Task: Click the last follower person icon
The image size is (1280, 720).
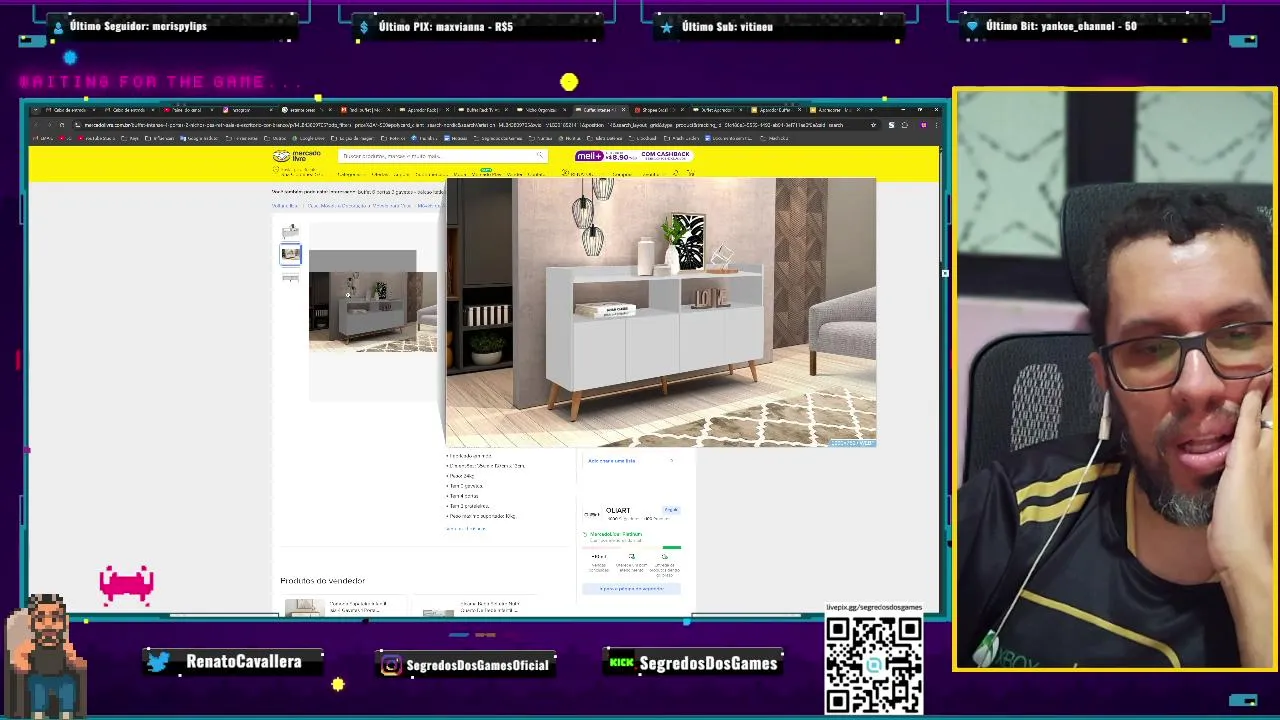Action: click(x=57, y=27)
